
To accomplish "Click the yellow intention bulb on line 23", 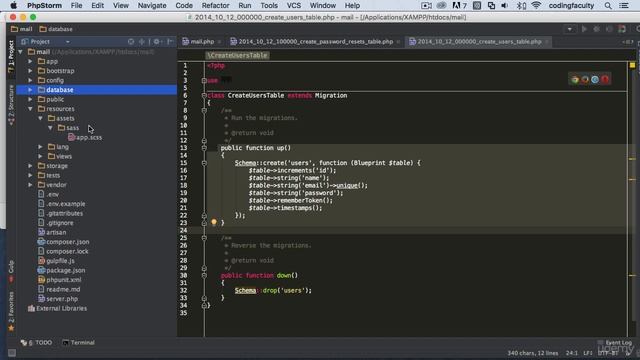I will point(214,222).
